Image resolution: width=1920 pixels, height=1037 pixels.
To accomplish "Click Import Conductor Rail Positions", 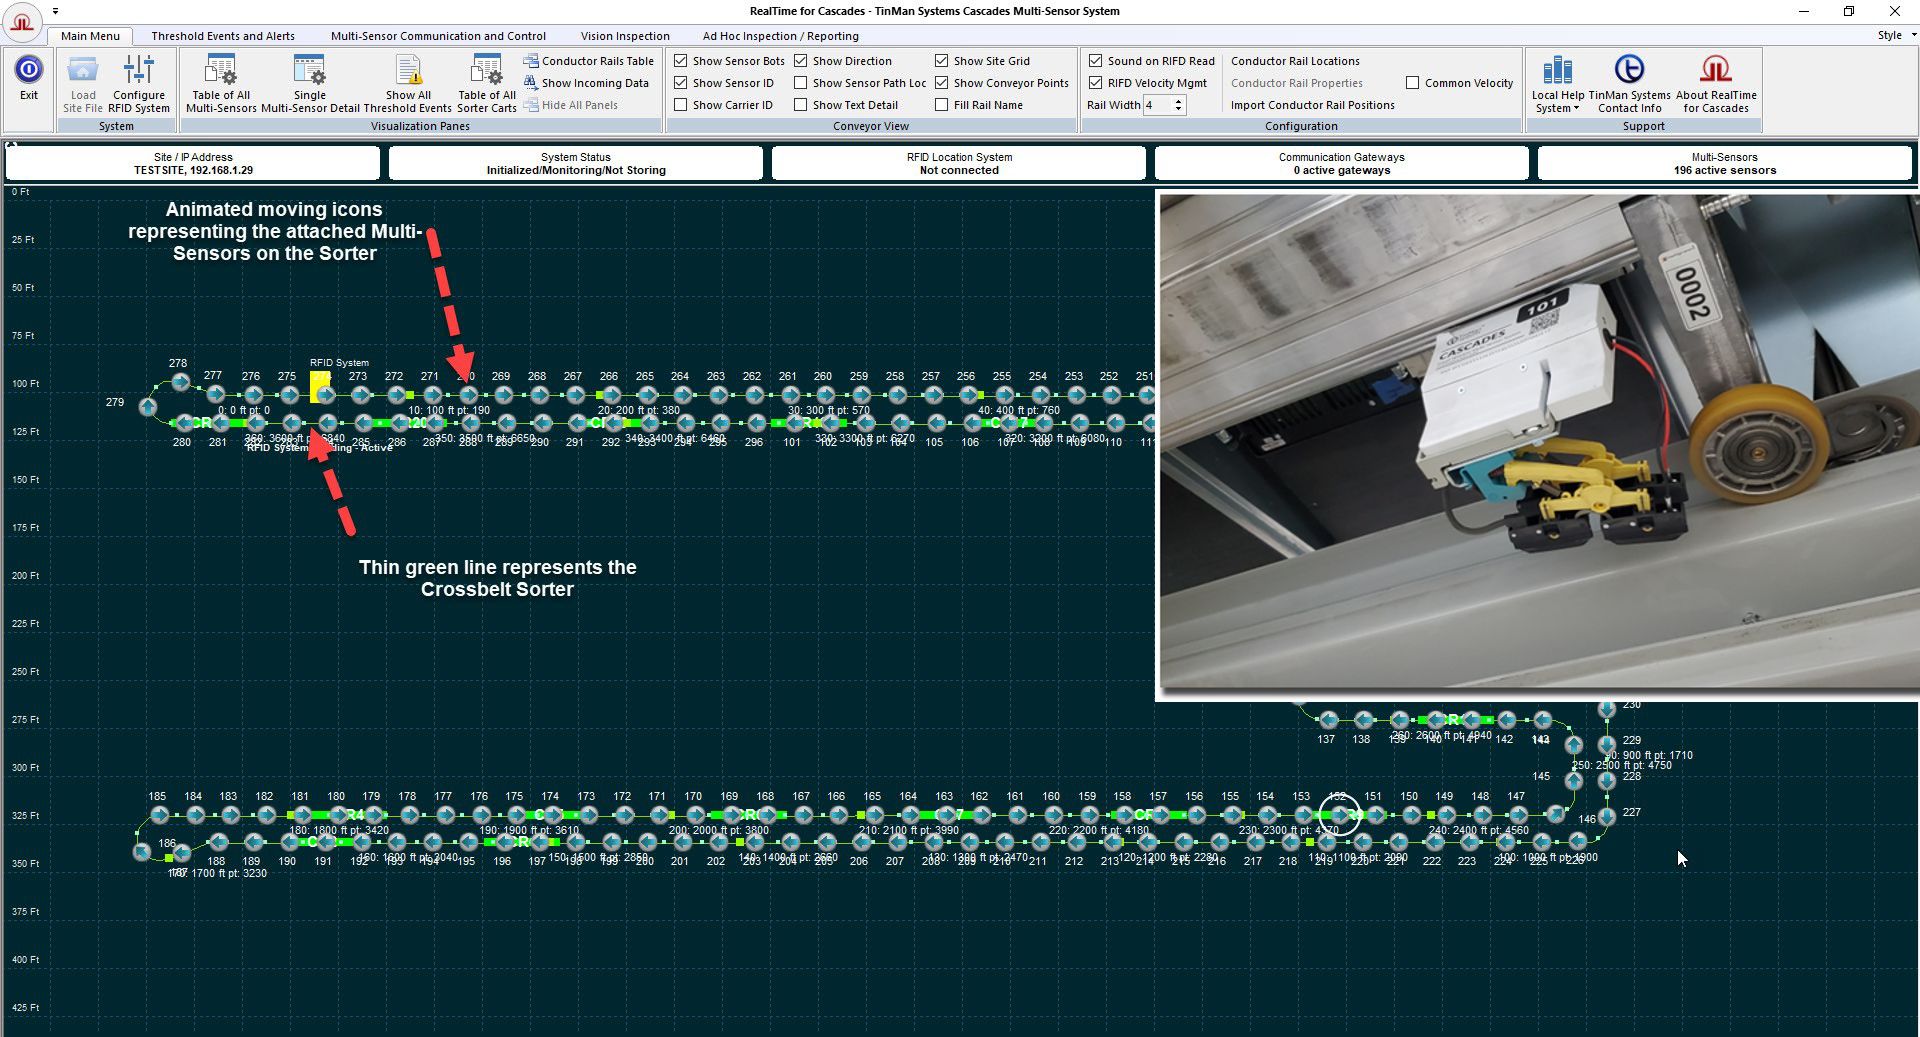I will click(1312, 105).
